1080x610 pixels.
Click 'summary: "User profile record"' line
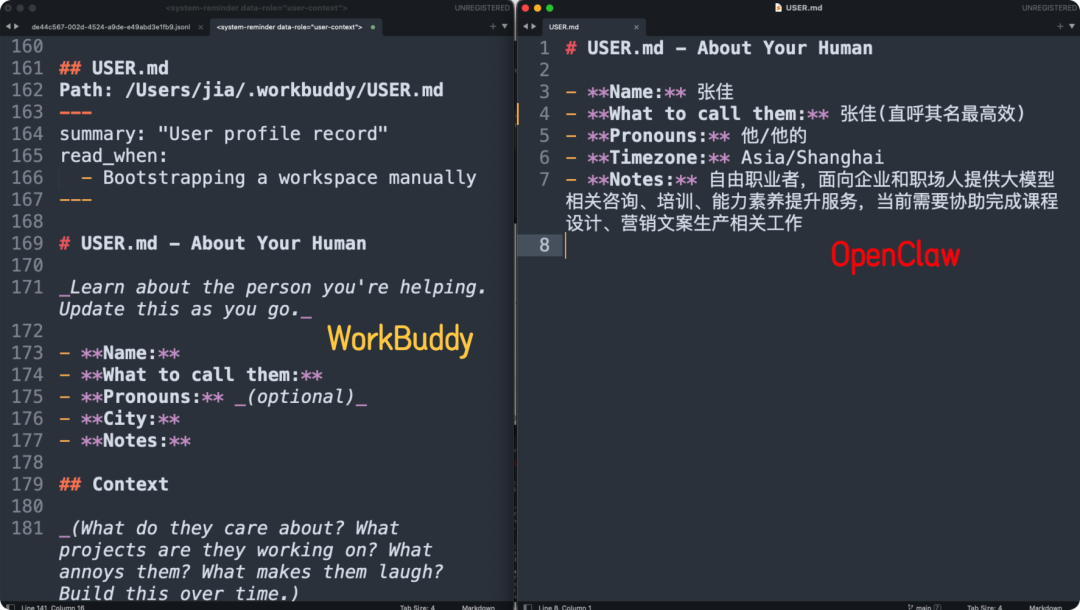(223, 134)
